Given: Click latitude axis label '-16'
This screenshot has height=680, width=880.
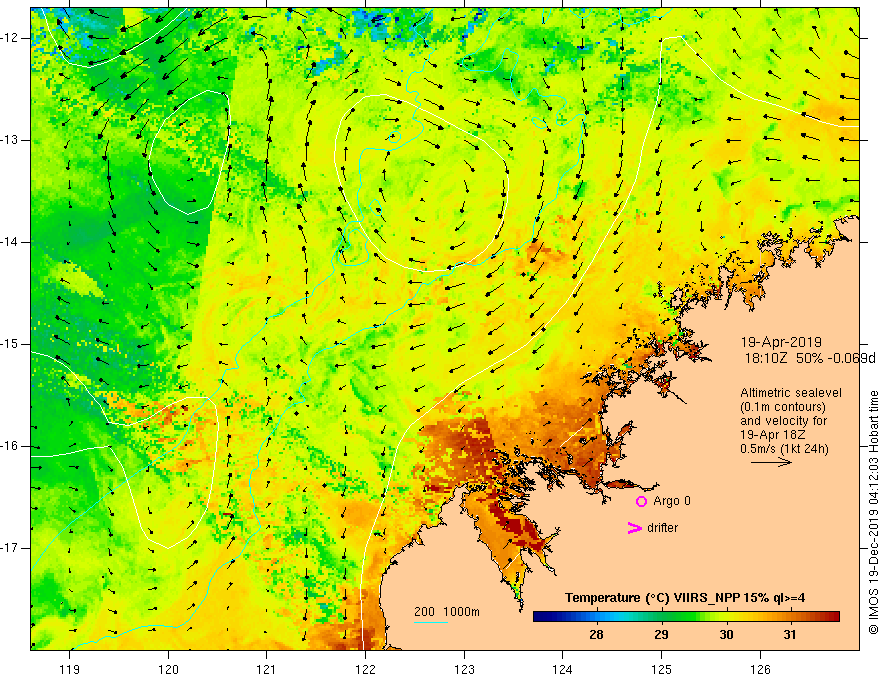Looking at the screenshot, I should tap(11, 446).
